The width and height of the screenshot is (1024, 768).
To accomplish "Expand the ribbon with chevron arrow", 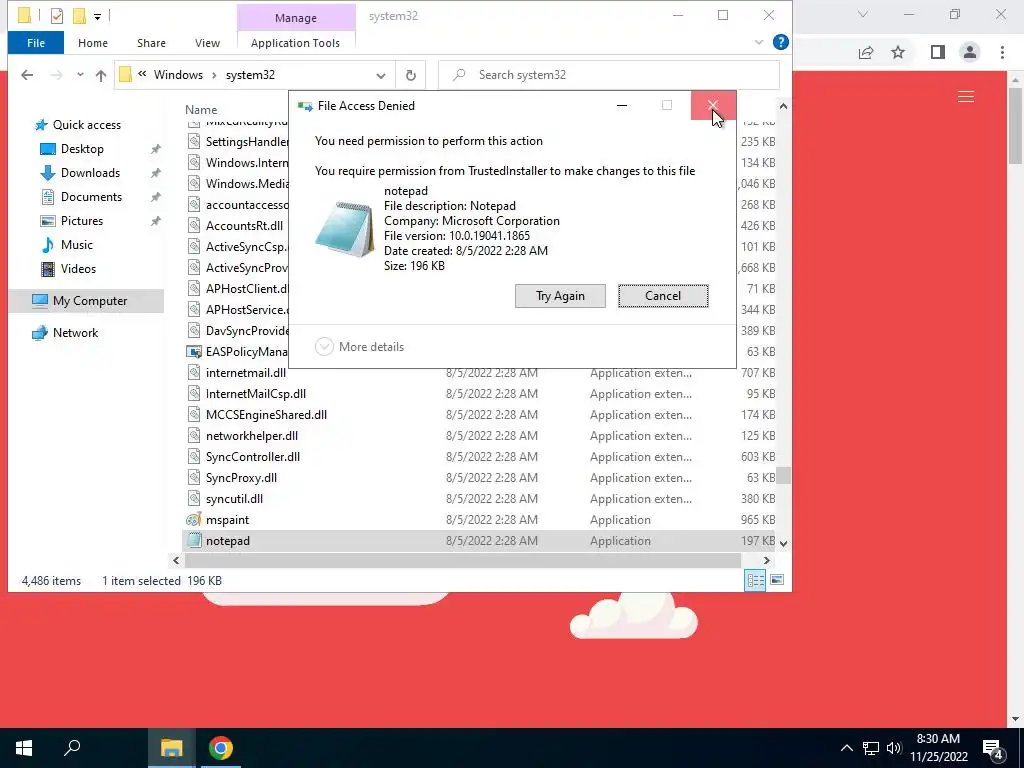I will coord(758,42).
